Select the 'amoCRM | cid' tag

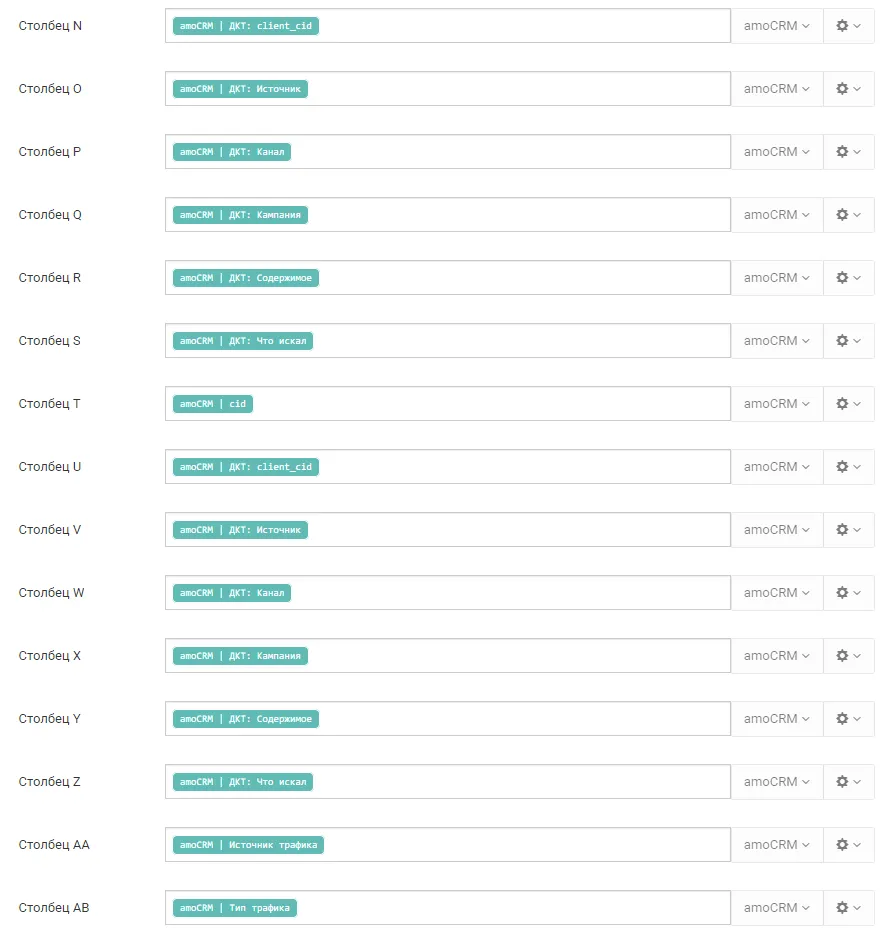(x=213, y=404)
